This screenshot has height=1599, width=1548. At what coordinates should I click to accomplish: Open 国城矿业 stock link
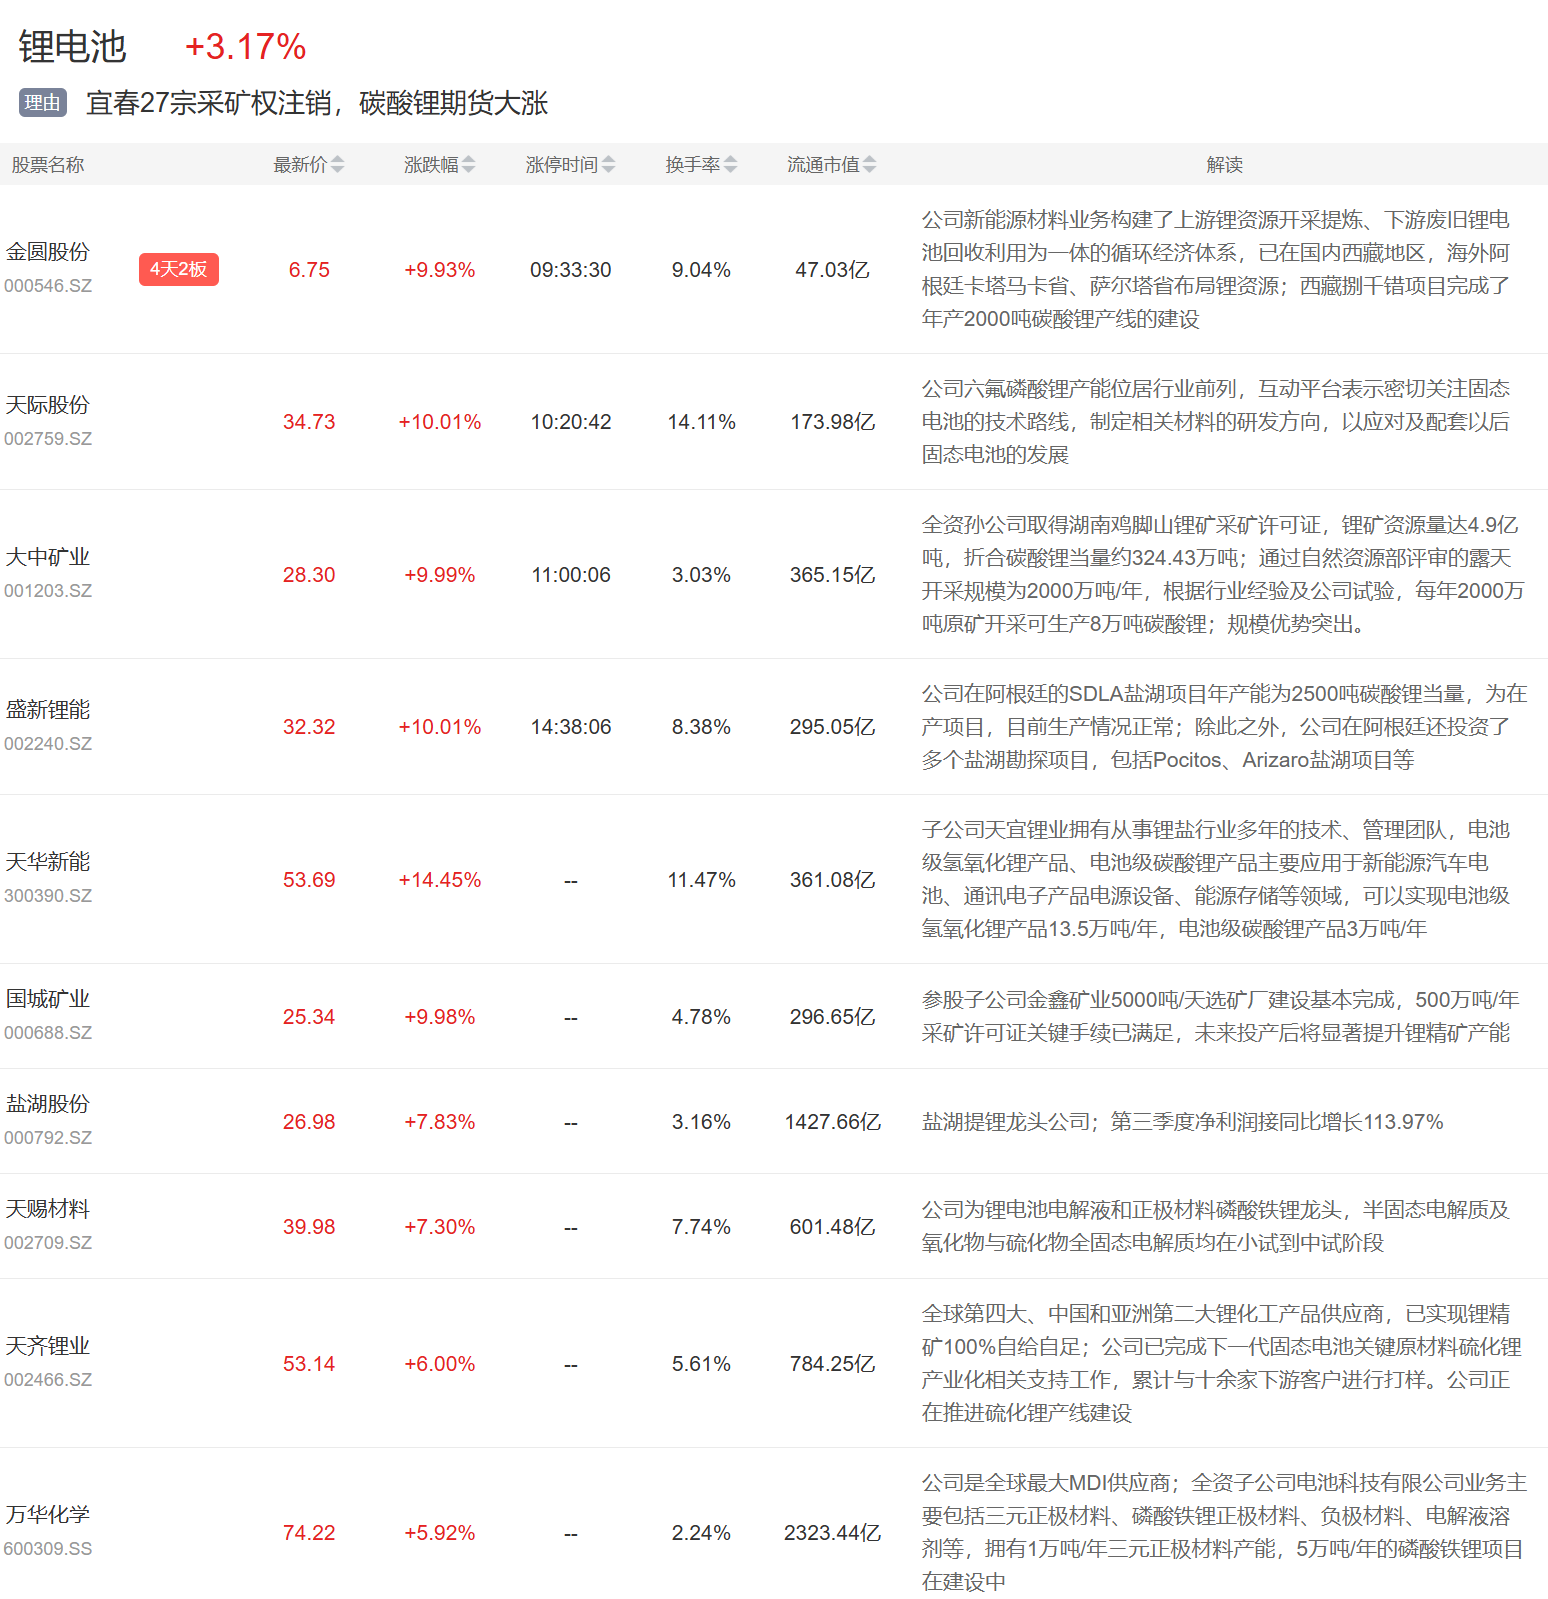(48, 999)
